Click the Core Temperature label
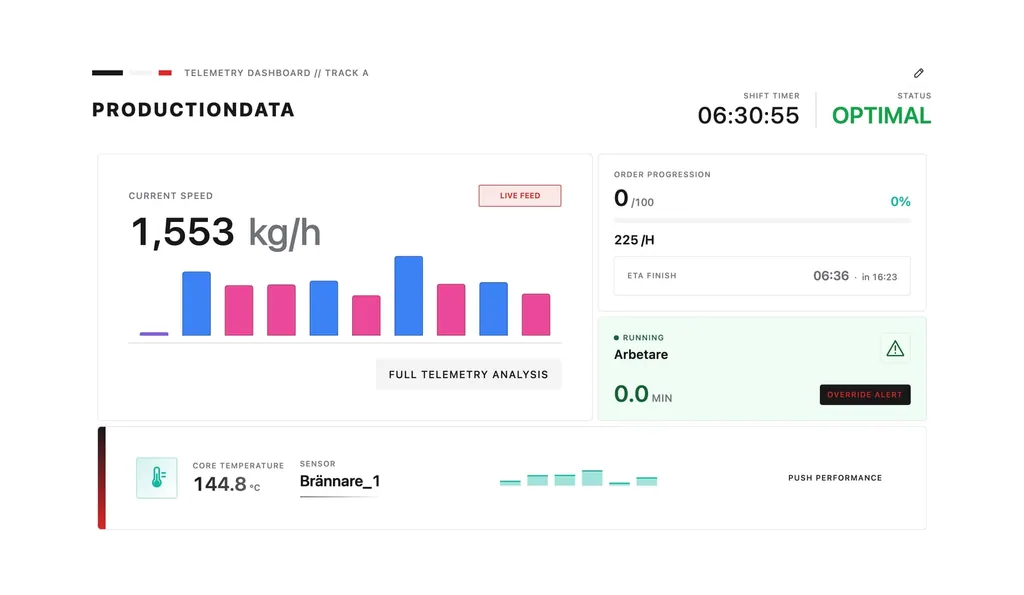 click(x=238, y=466)
